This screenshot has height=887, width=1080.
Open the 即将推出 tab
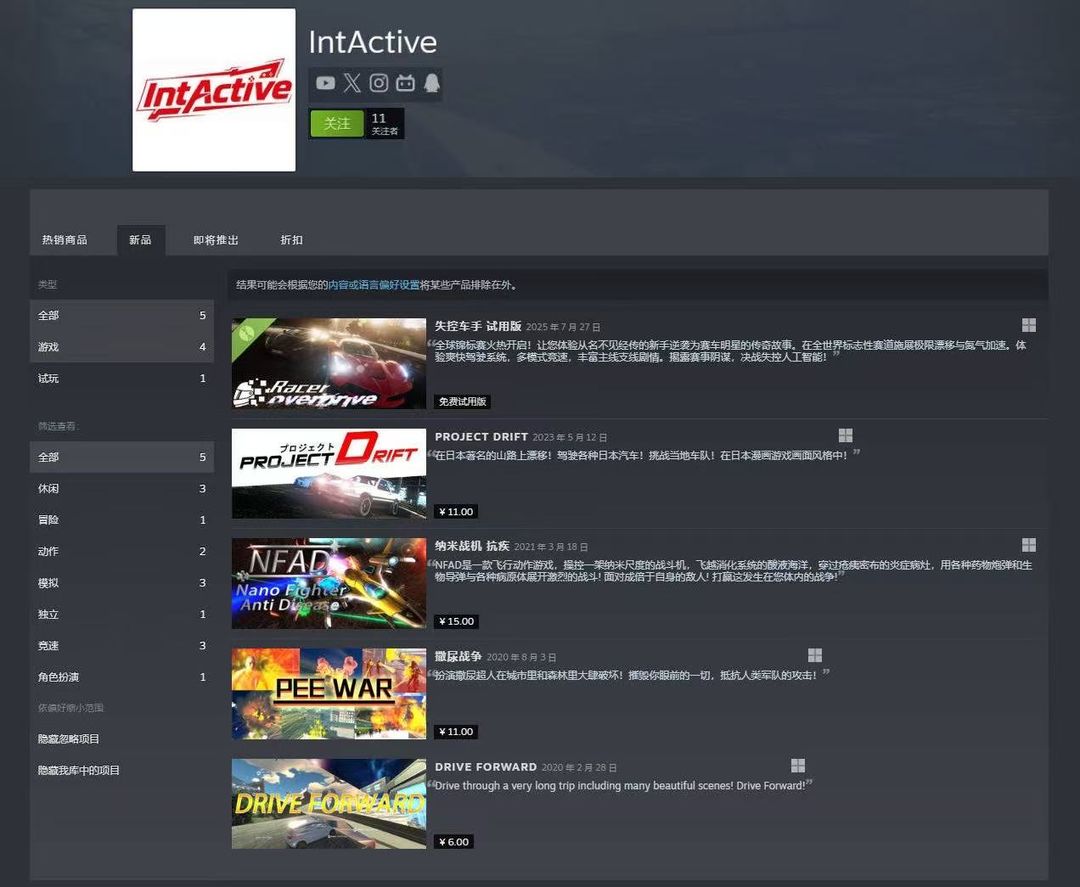[216, 240]
